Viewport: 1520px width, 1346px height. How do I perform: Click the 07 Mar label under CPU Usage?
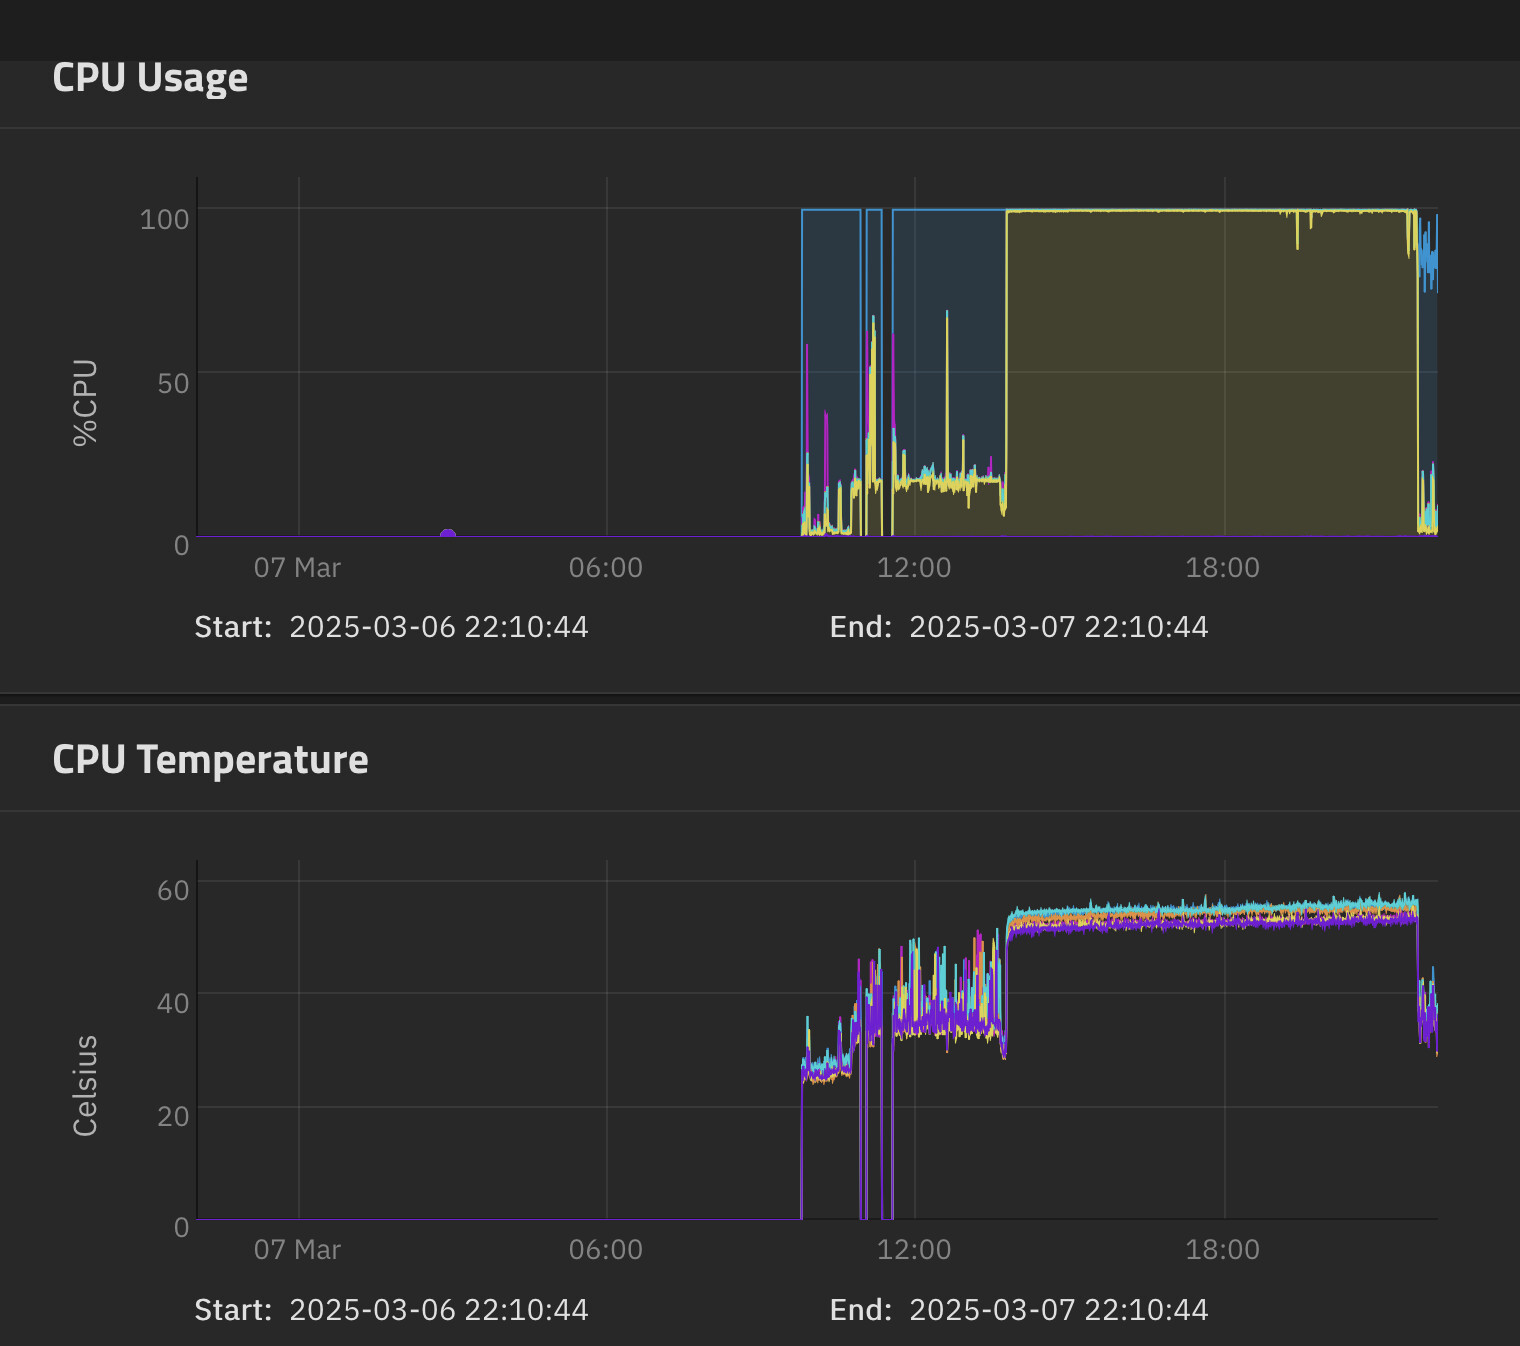pos(297,568)
